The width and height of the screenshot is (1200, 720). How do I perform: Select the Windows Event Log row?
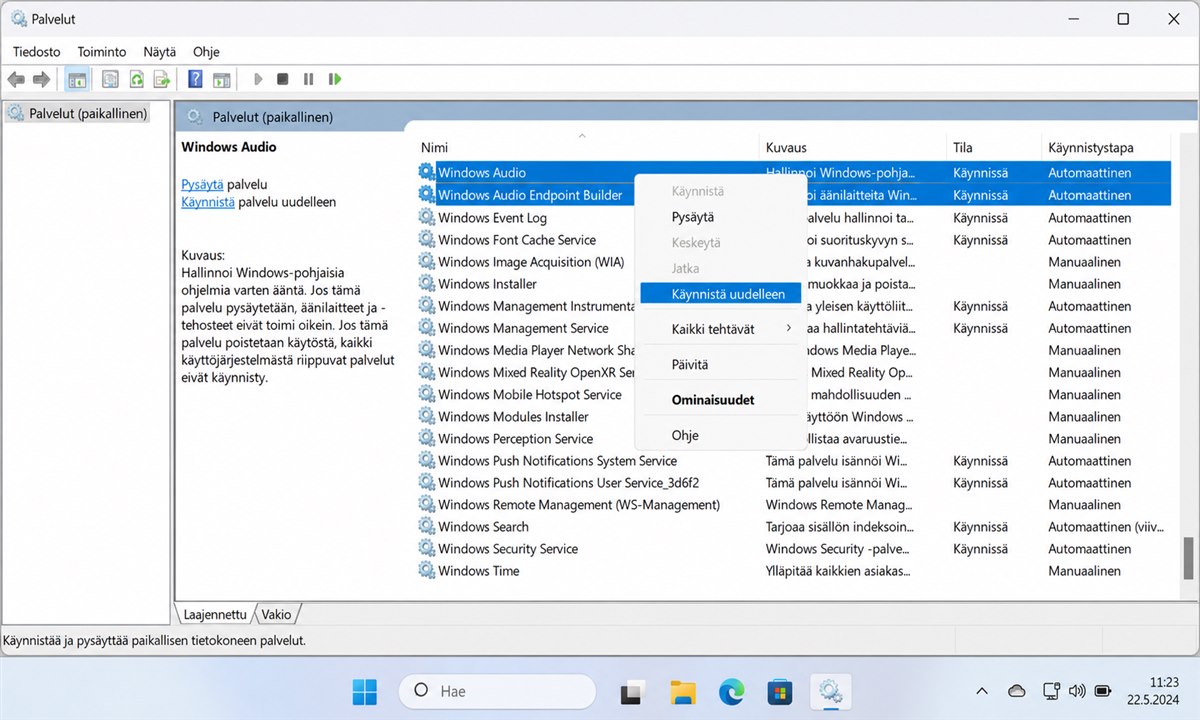pos(794,218)
